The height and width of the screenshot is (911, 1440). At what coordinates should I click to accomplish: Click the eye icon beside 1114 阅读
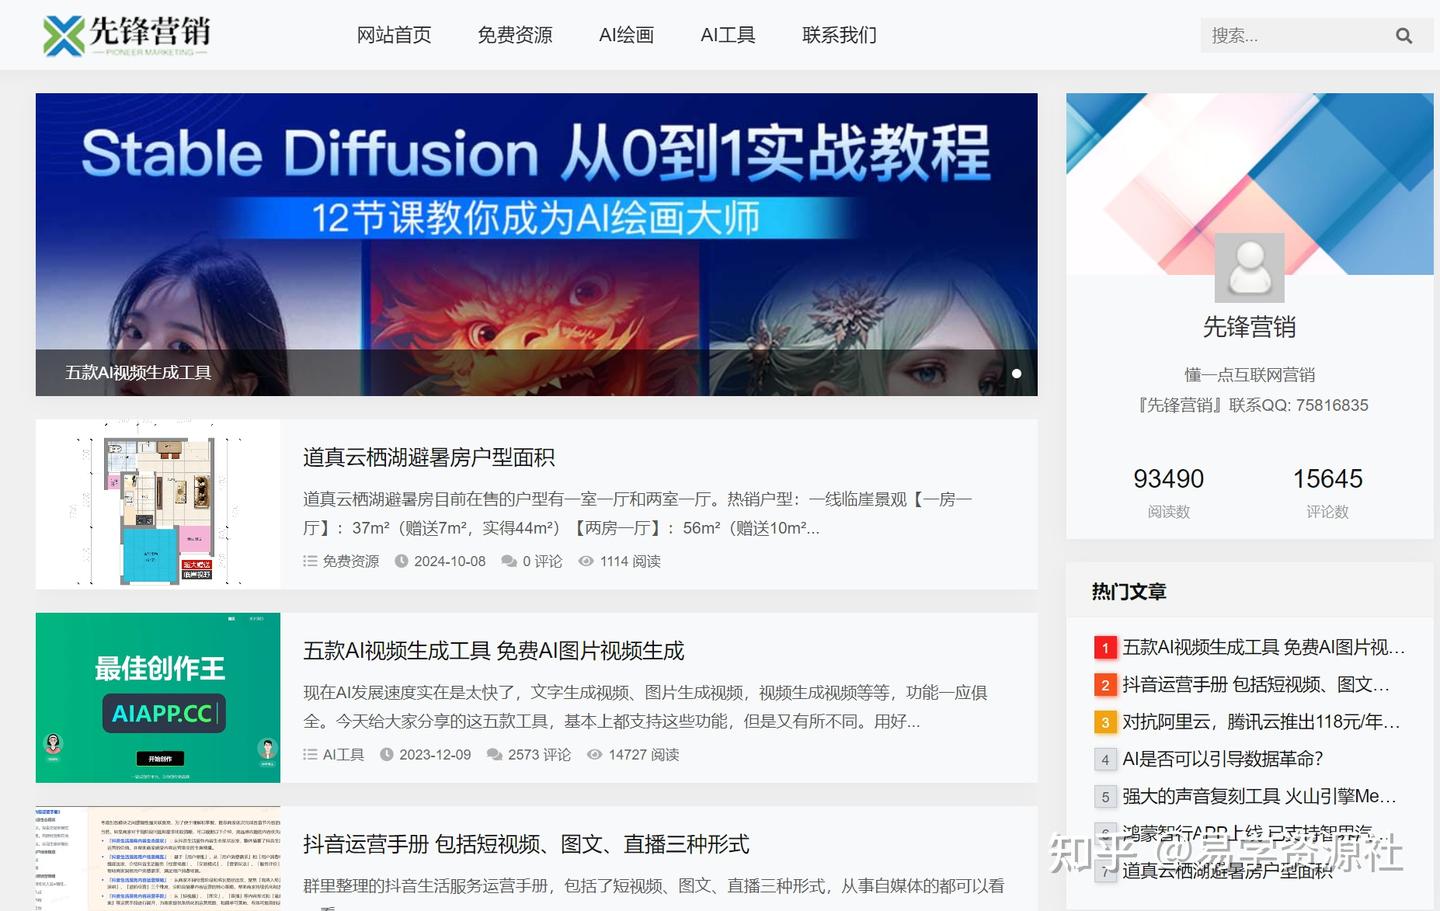coord(586,561)
